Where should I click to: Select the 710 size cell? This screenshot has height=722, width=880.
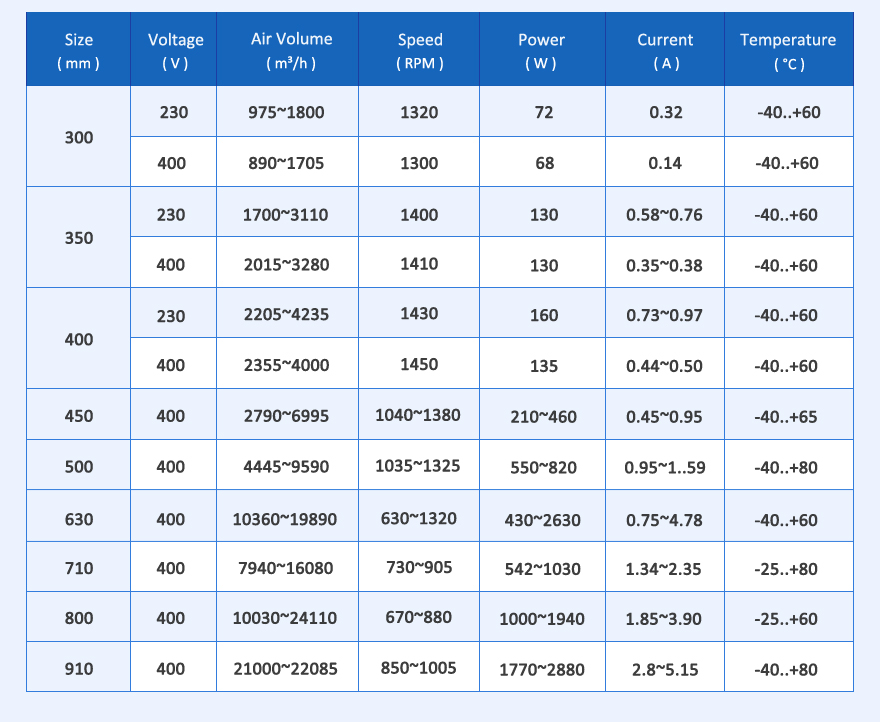tap(78, 568)
